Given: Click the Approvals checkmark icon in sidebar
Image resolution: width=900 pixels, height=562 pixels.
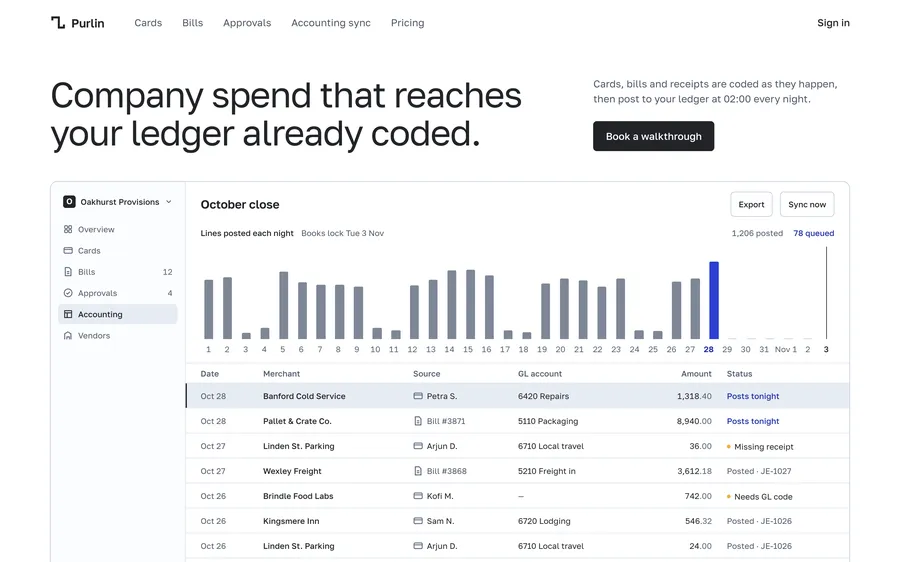Looking at the screenshot, I should pos(68,293).
